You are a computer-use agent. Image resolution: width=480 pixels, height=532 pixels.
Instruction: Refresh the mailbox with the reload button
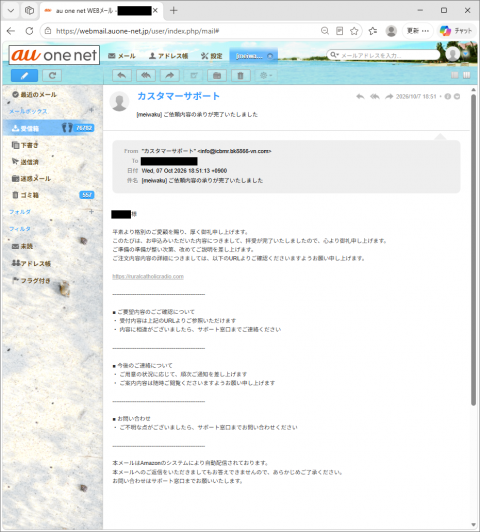point(52,75)
